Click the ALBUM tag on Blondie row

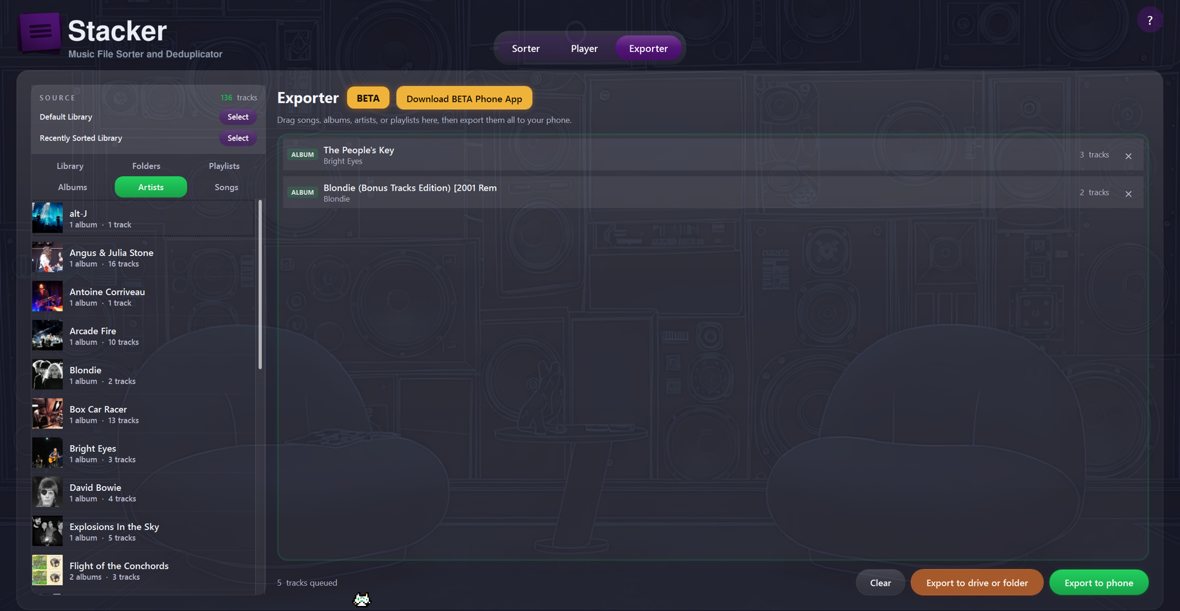tap(303, 193)
